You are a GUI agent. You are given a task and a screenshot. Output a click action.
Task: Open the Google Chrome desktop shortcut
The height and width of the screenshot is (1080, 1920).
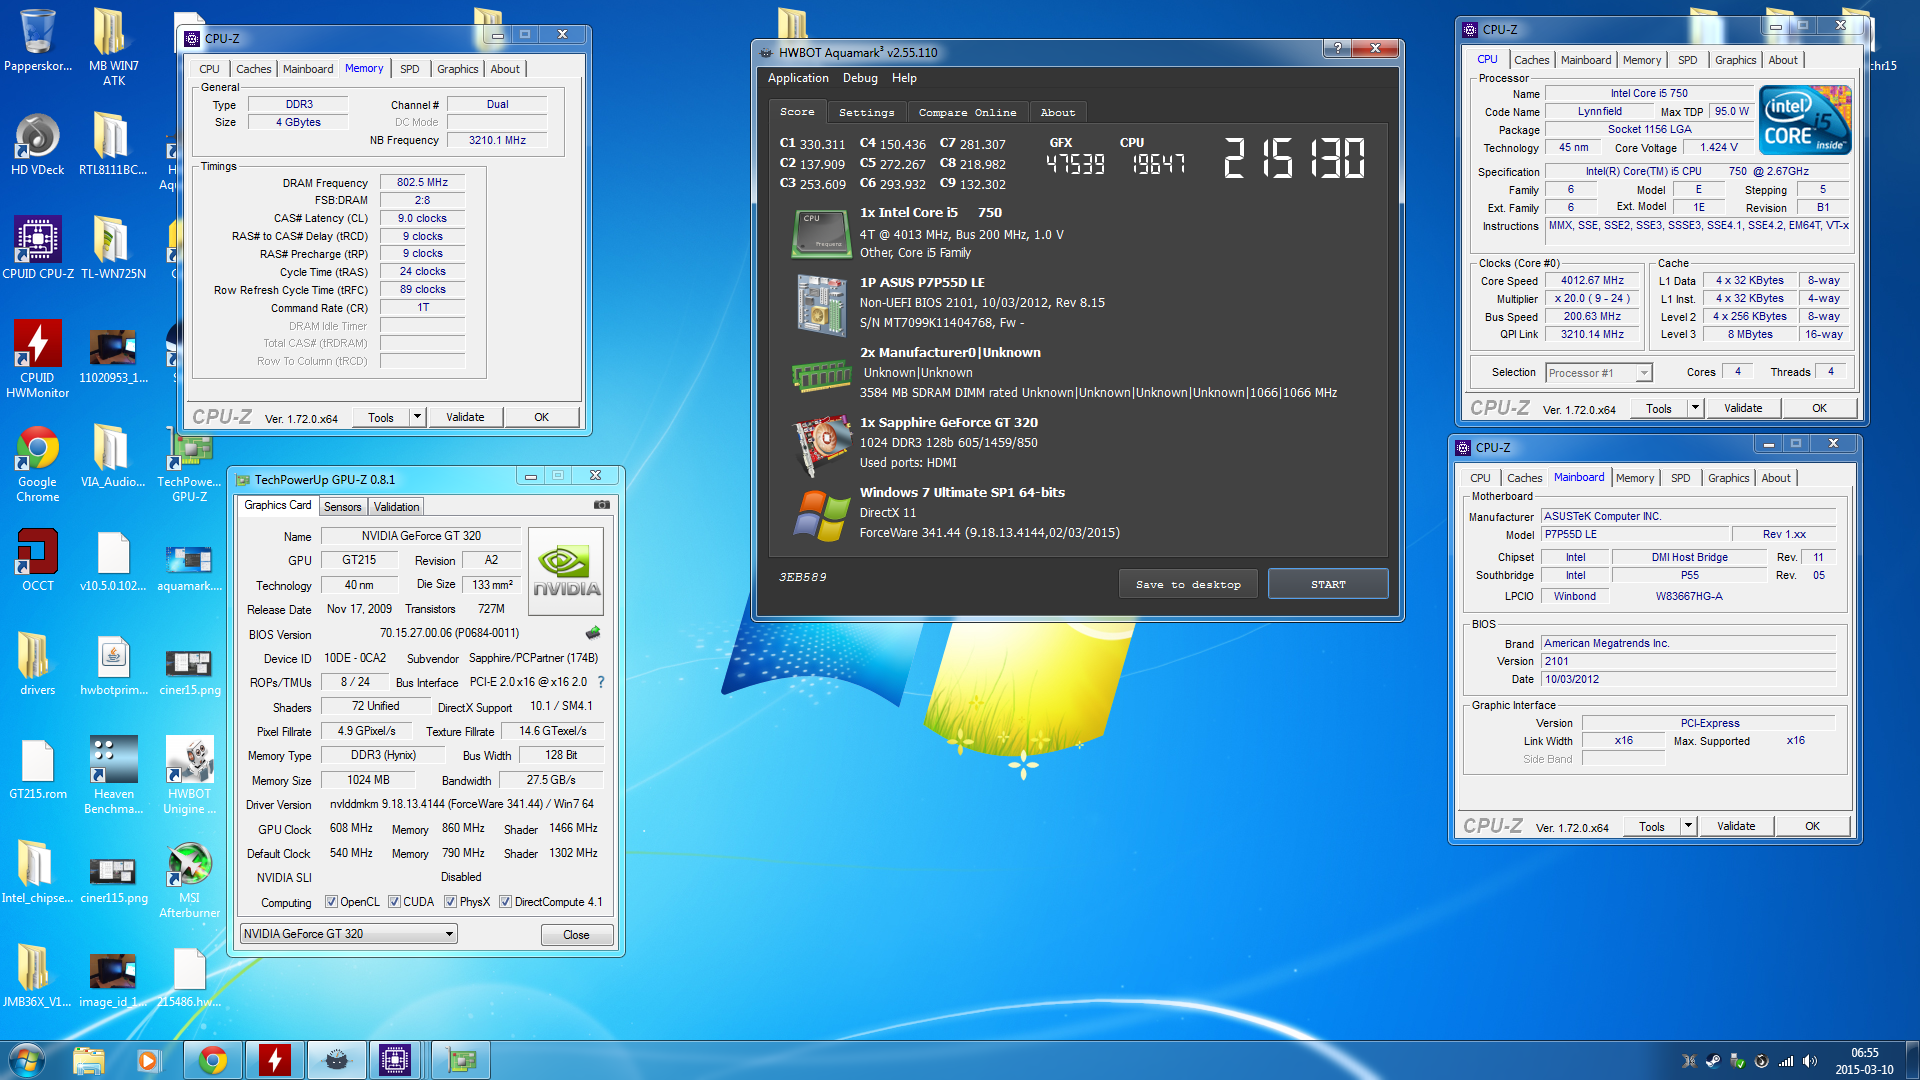38,462
